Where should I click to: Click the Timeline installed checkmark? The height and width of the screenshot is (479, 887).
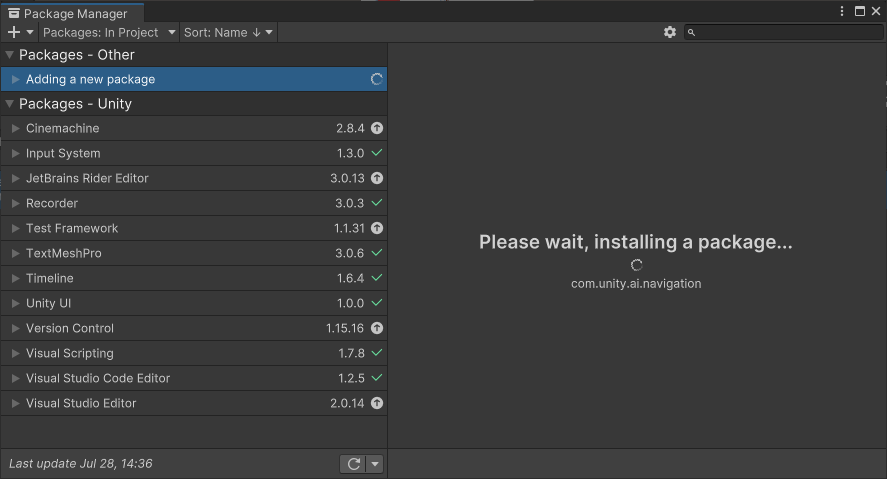click(x=377, y=278)
